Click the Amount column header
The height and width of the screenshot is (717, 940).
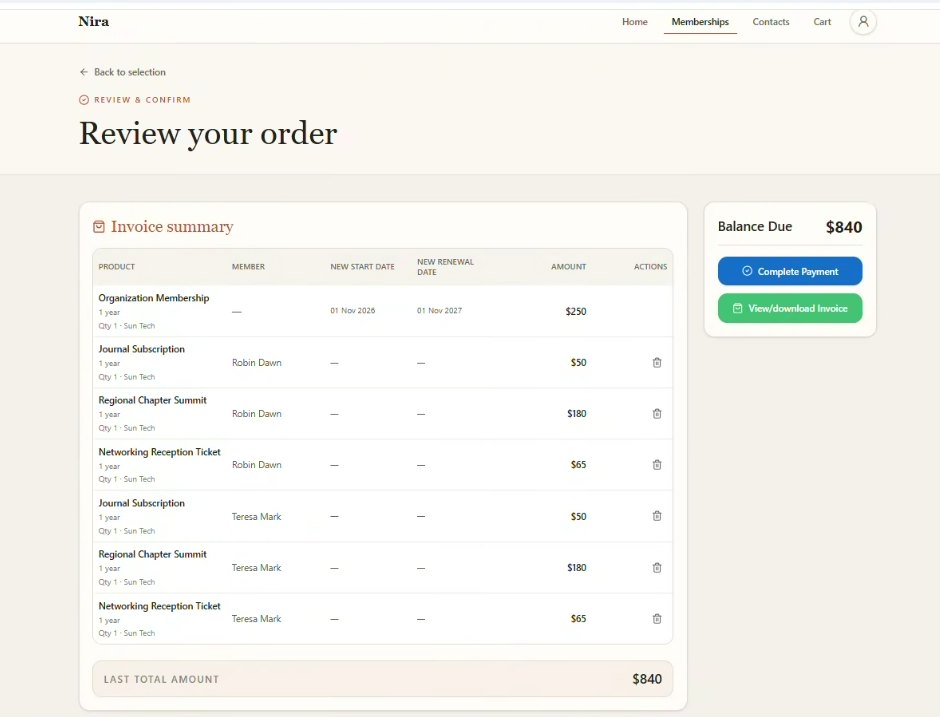[568, 267]
